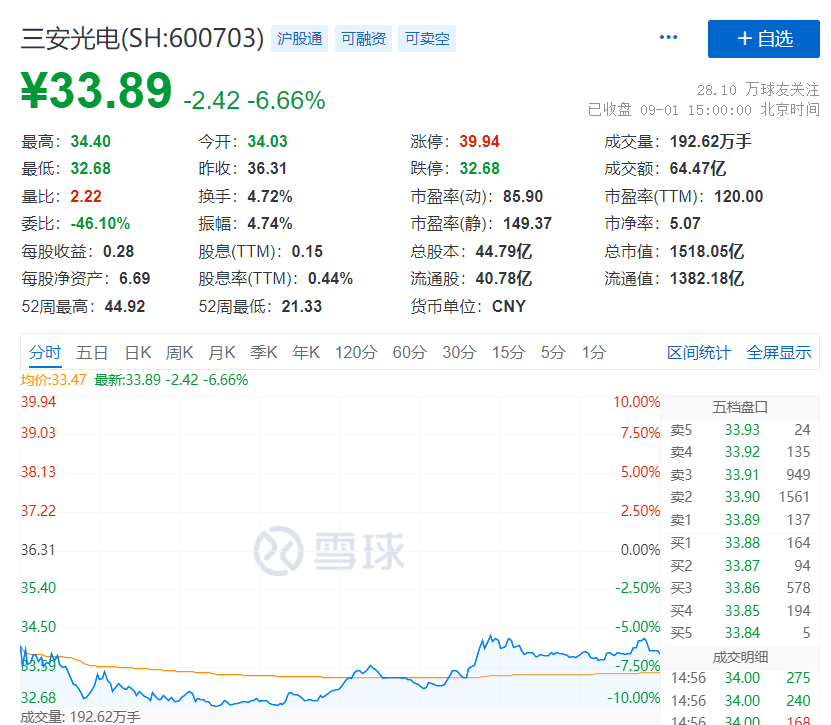Image resolution: width=831 pixels, height=725 pixels.
Task: Click the 可卖空 tag
Action: [426, 39]
